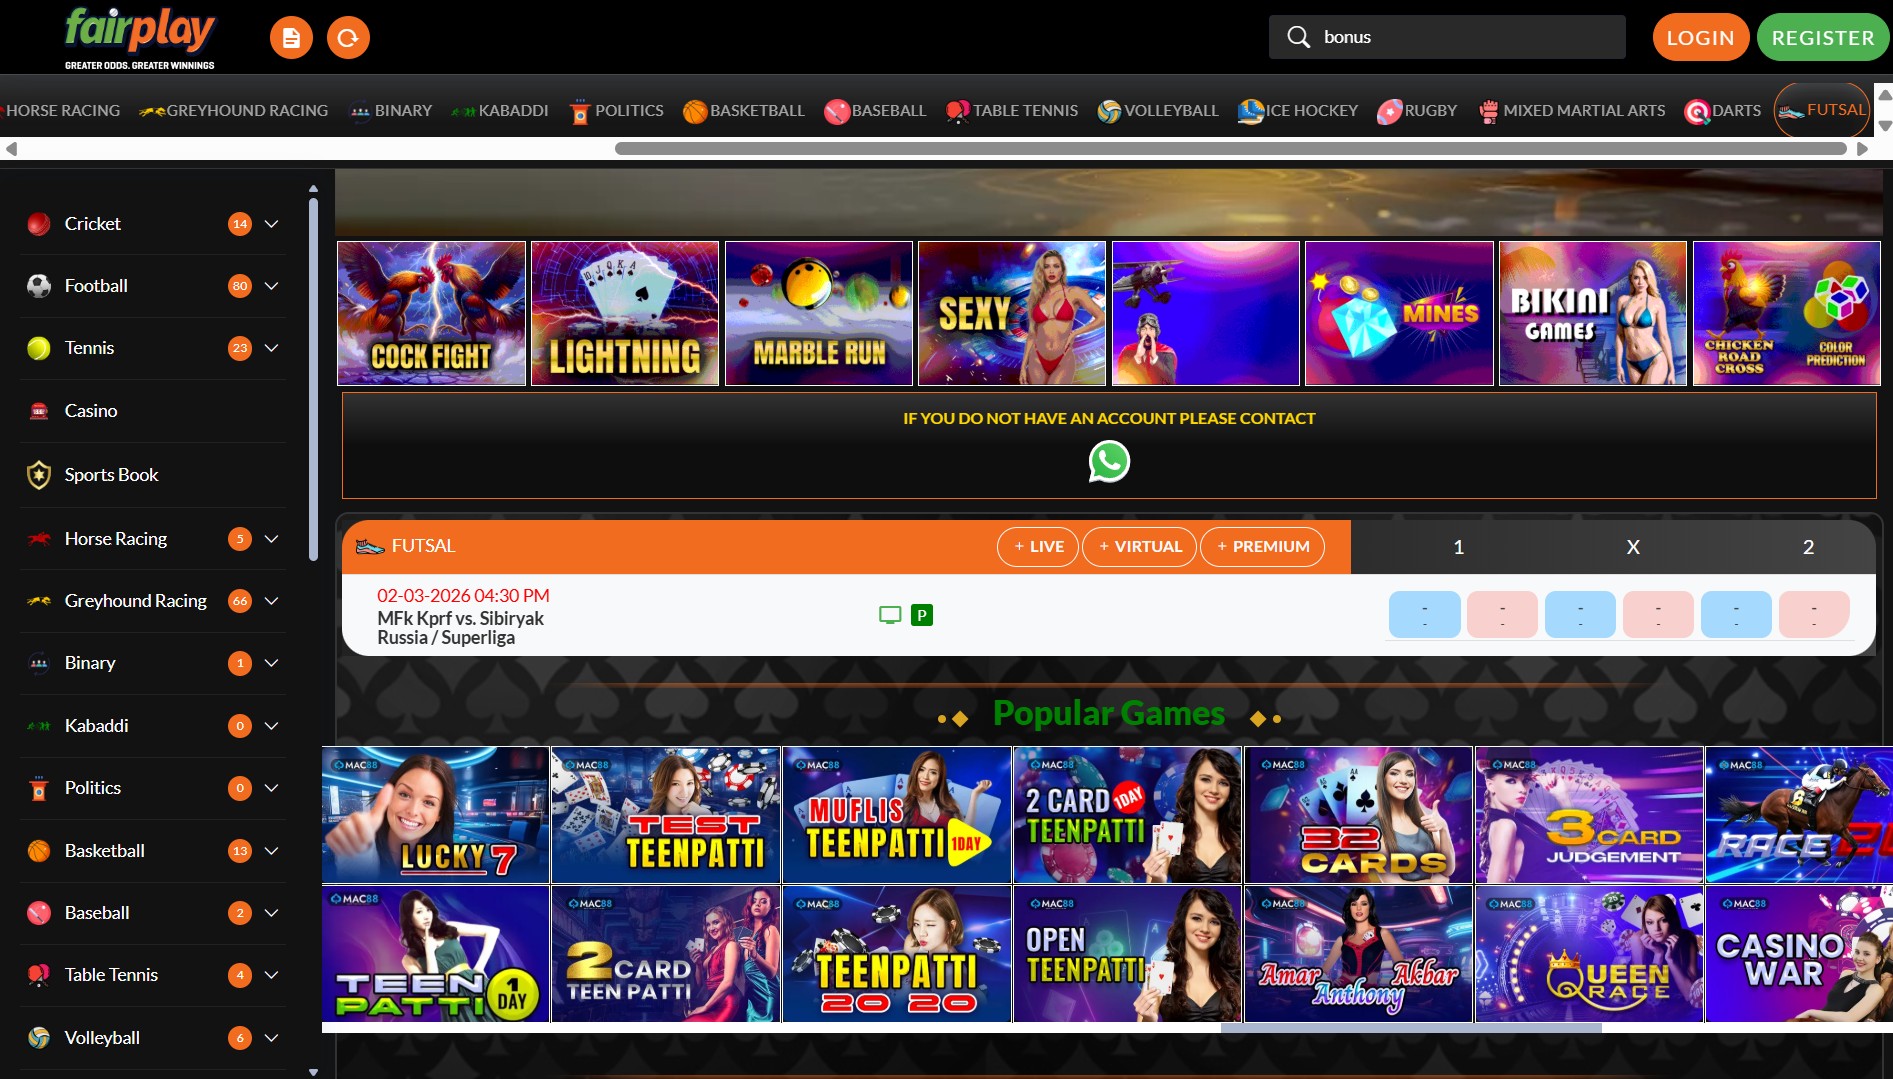This screenshot has height=1079, width=1893.
Task: Open Casino from the sidebar chip icon
Action: pyautogui.click(x=38, y=410)
